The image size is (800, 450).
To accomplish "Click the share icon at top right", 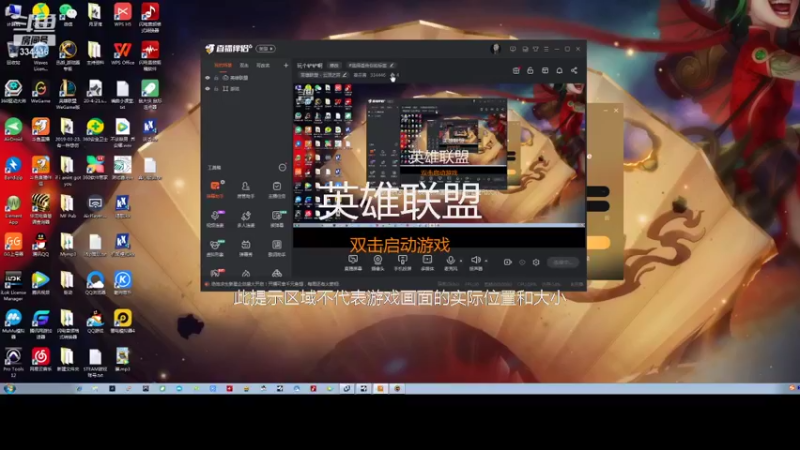I will coord(574,70).
